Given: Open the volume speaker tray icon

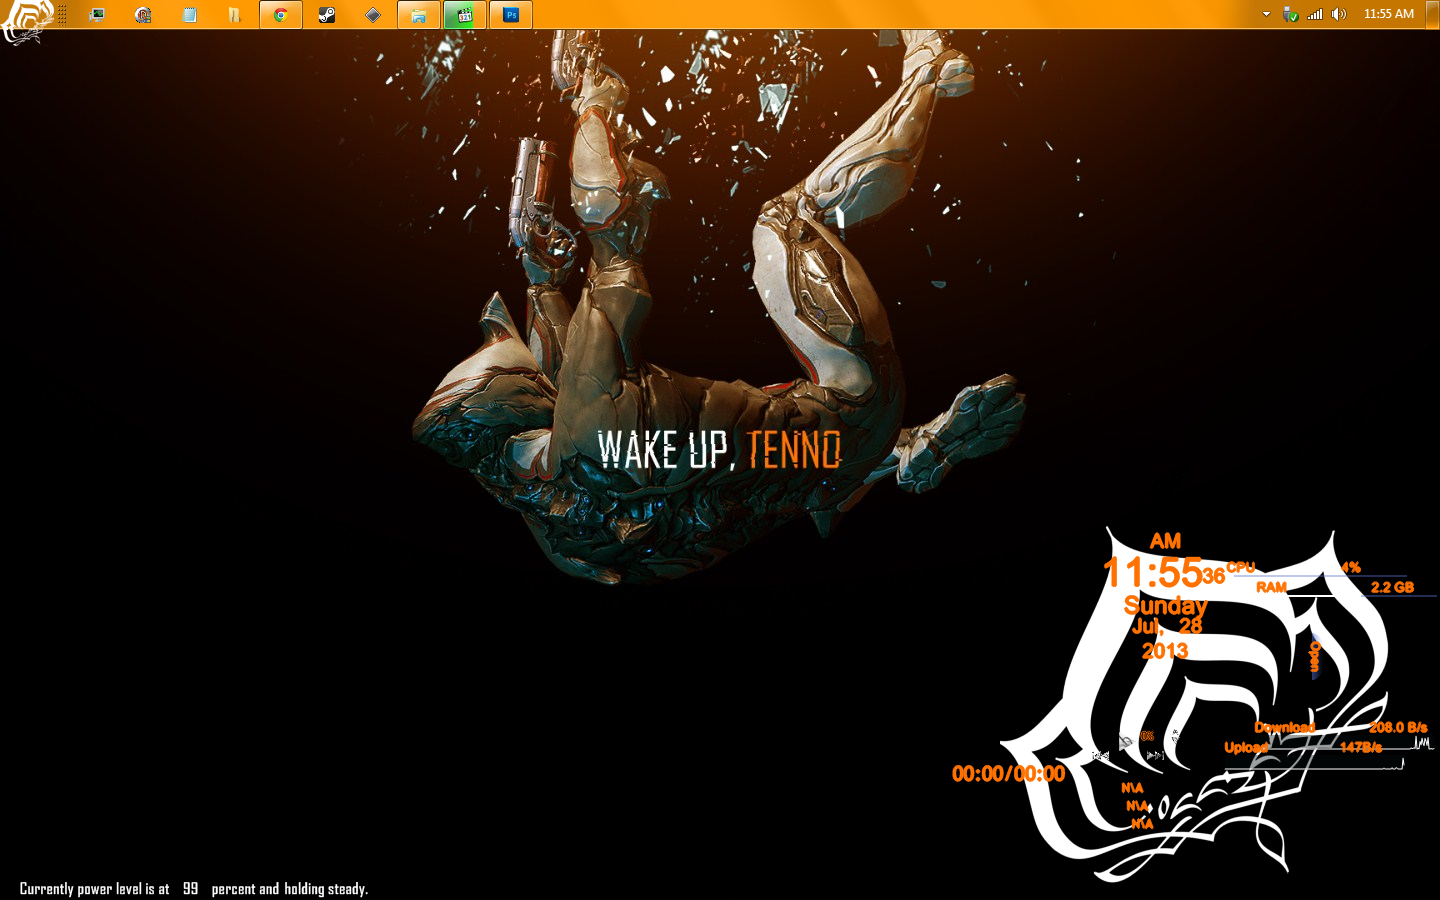Looking at the screenshot, I should [x=1339, y=14].
